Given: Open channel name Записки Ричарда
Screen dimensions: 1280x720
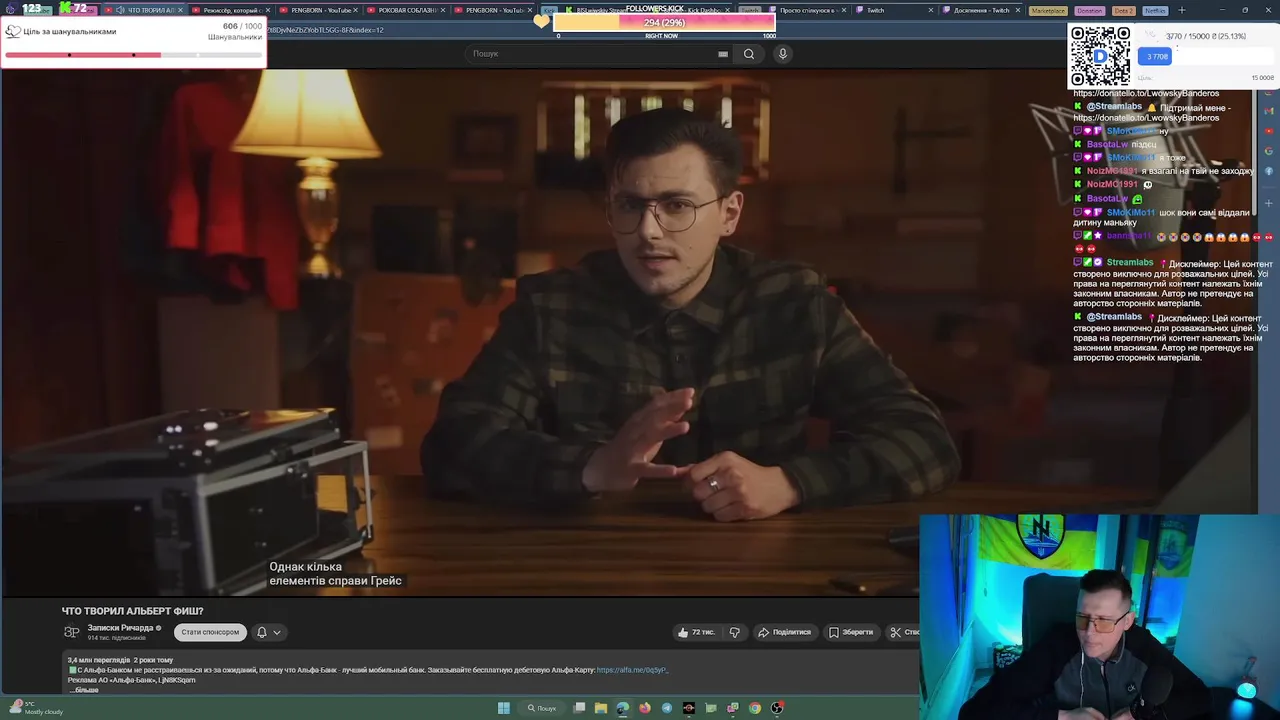Looking at the screenshot, I should (120, 628).
